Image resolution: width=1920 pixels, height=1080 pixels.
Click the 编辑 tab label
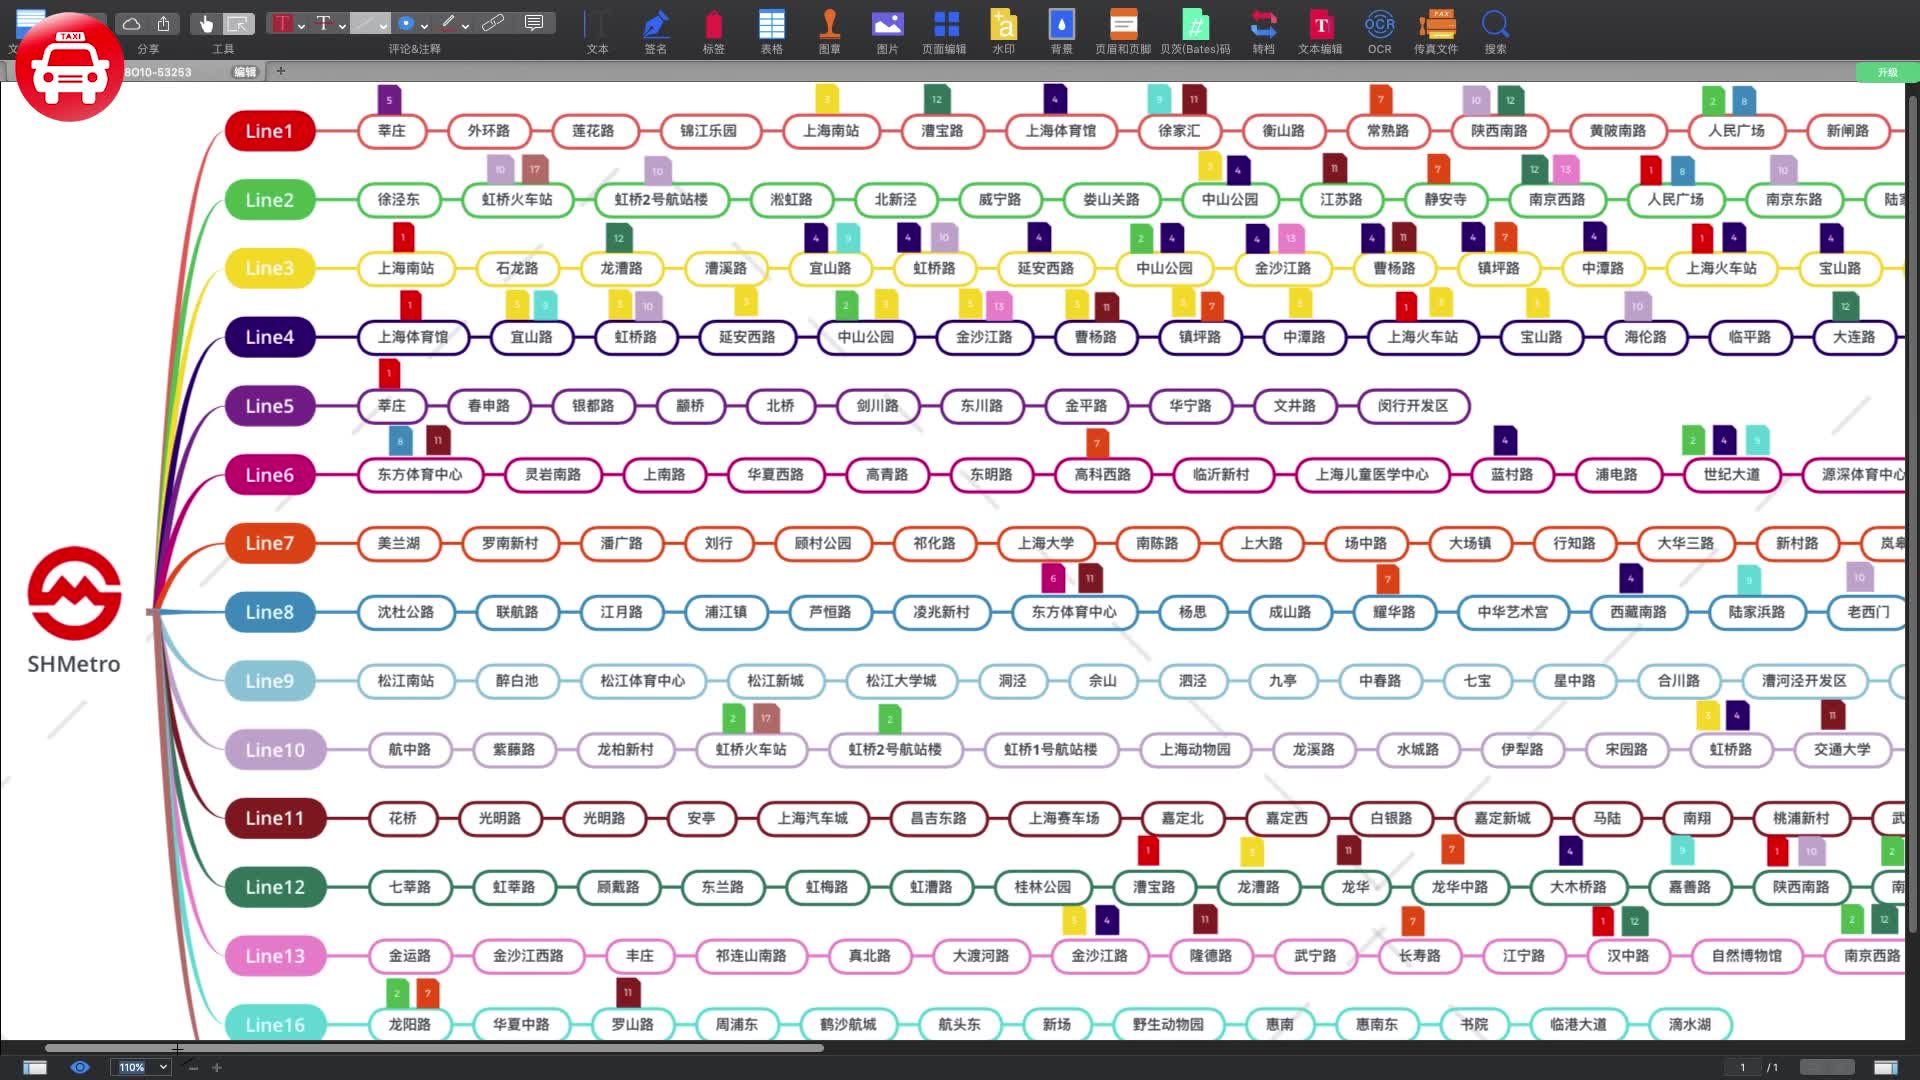coord(244,72)
